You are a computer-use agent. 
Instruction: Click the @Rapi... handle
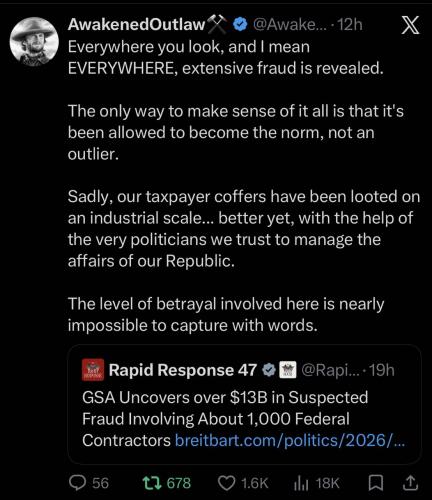(331, 370)
